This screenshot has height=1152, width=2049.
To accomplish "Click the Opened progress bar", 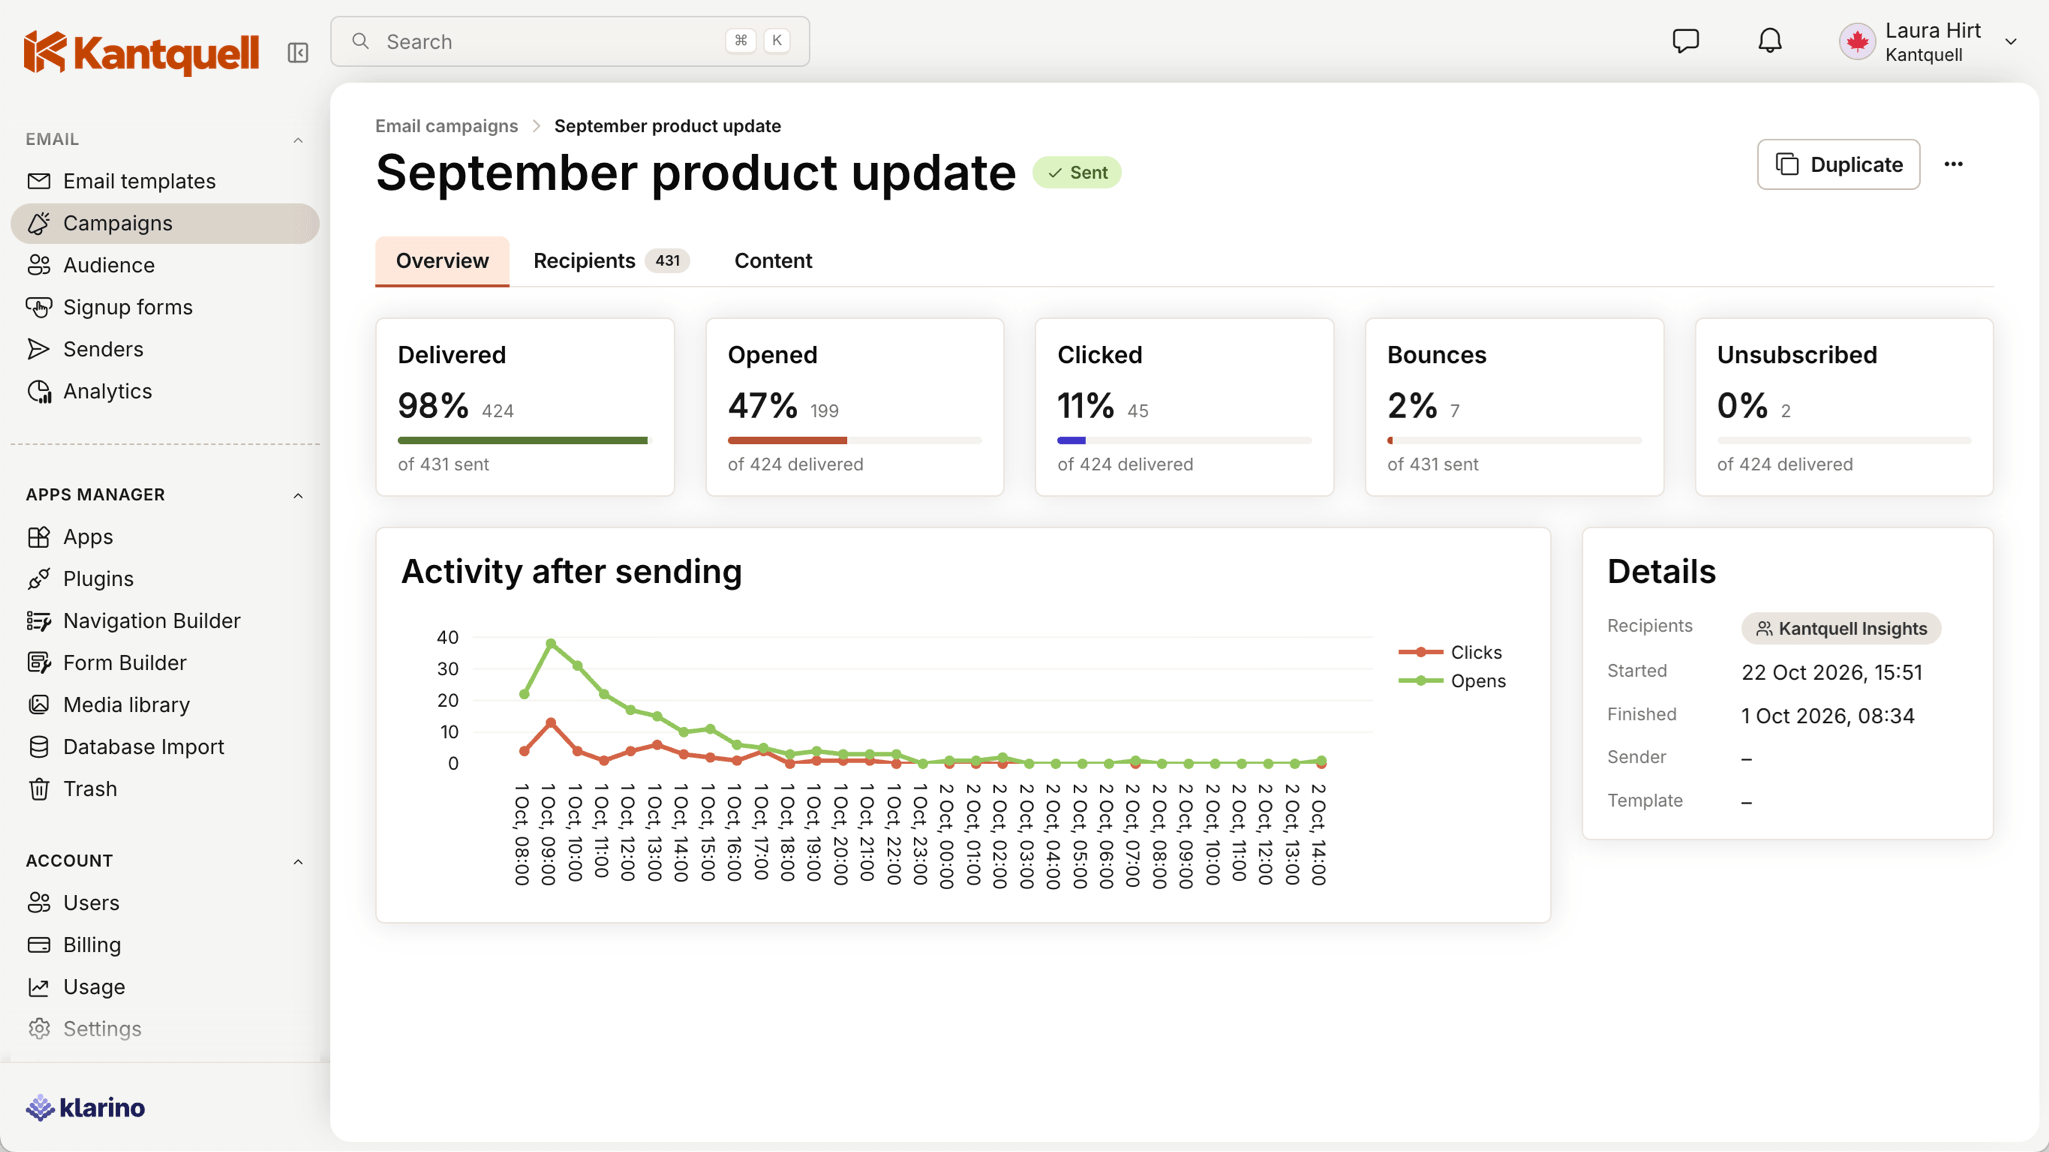I will pos(854,440).
